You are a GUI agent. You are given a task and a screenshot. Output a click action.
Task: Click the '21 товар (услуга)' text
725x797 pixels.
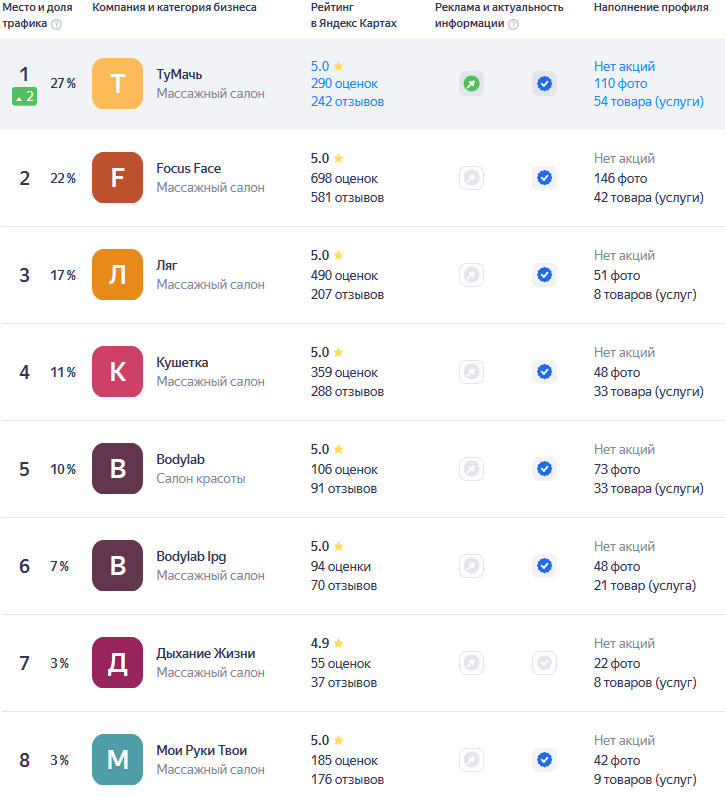pos(645,586)
